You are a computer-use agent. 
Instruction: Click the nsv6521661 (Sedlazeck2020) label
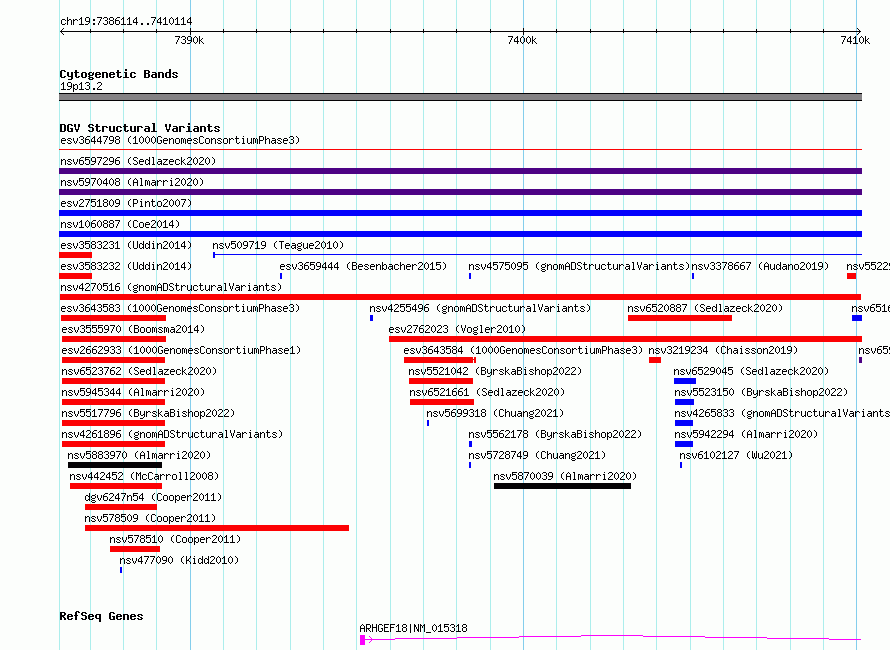pos(488,392)
